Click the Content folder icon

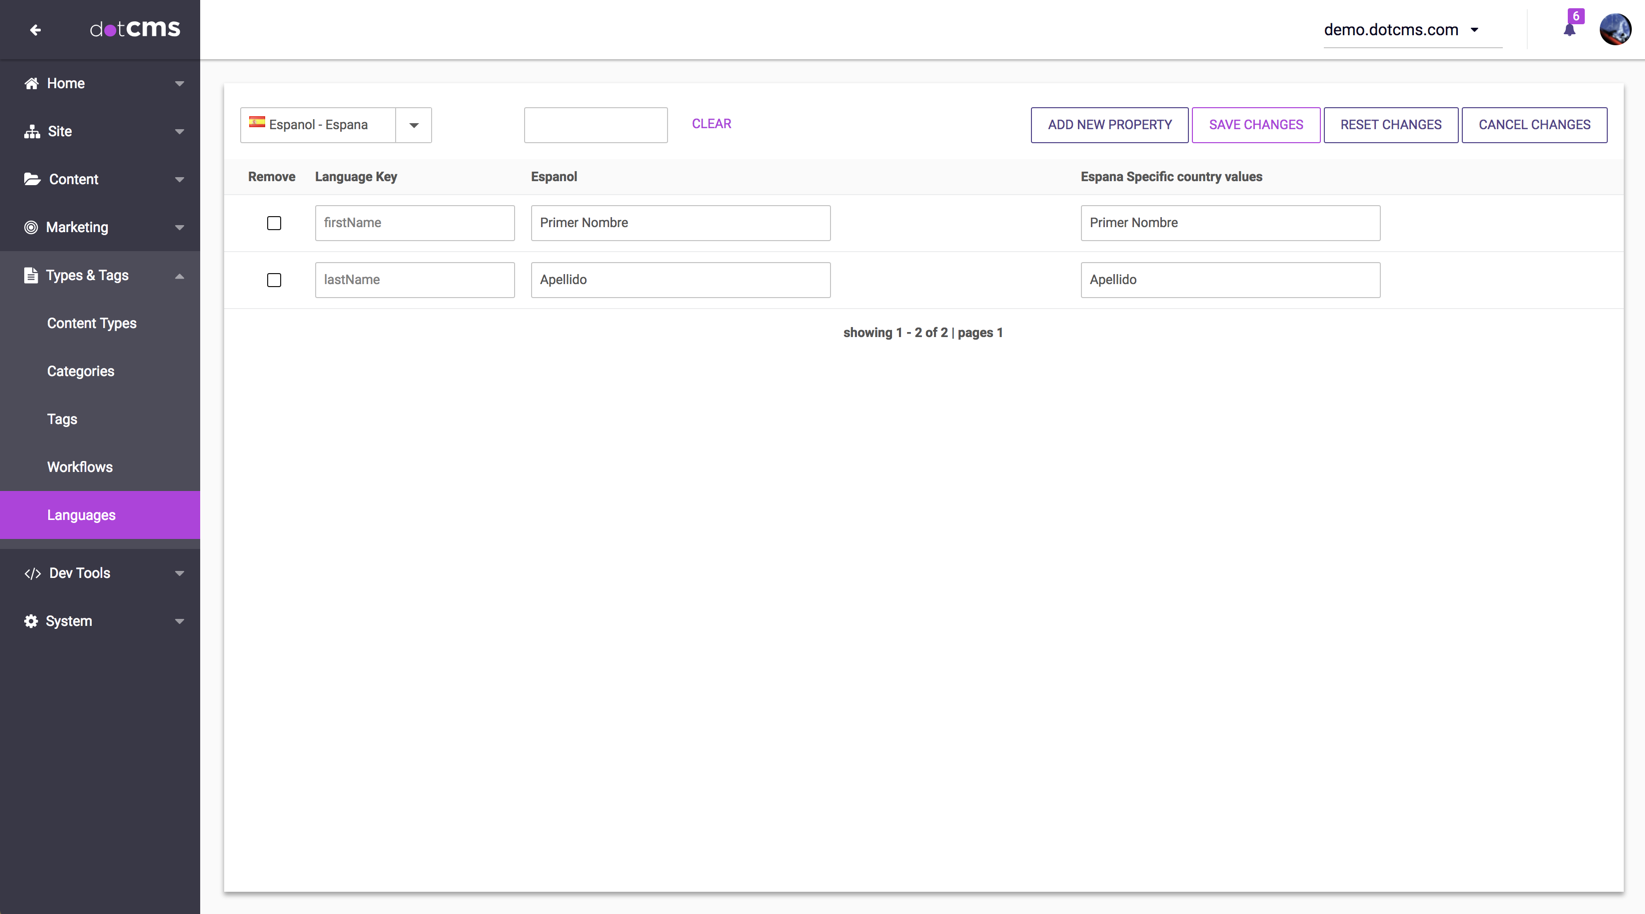(x=32, y=179)
